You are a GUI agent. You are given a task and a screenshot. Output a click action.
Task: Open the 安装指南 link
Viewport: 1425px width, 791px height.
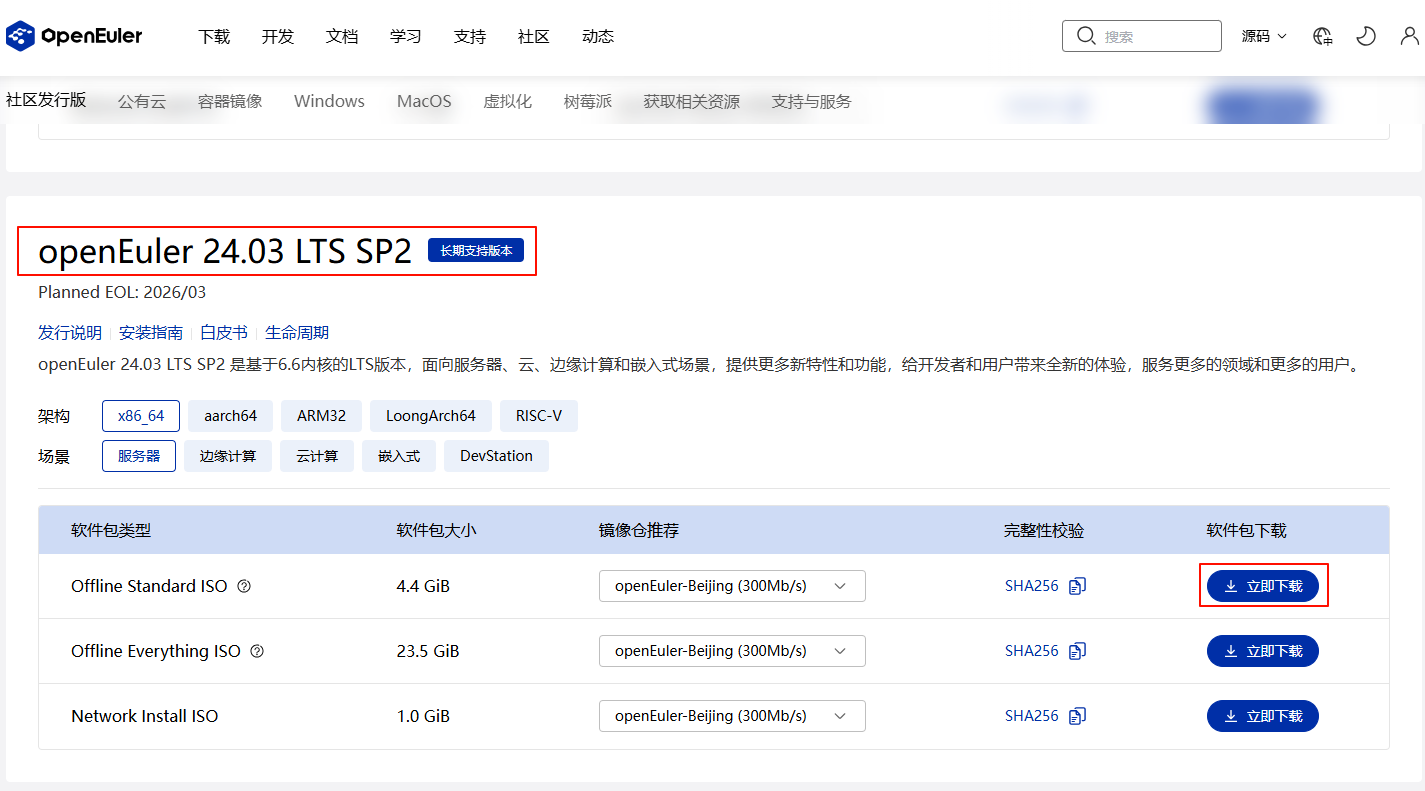coord(151,333)
